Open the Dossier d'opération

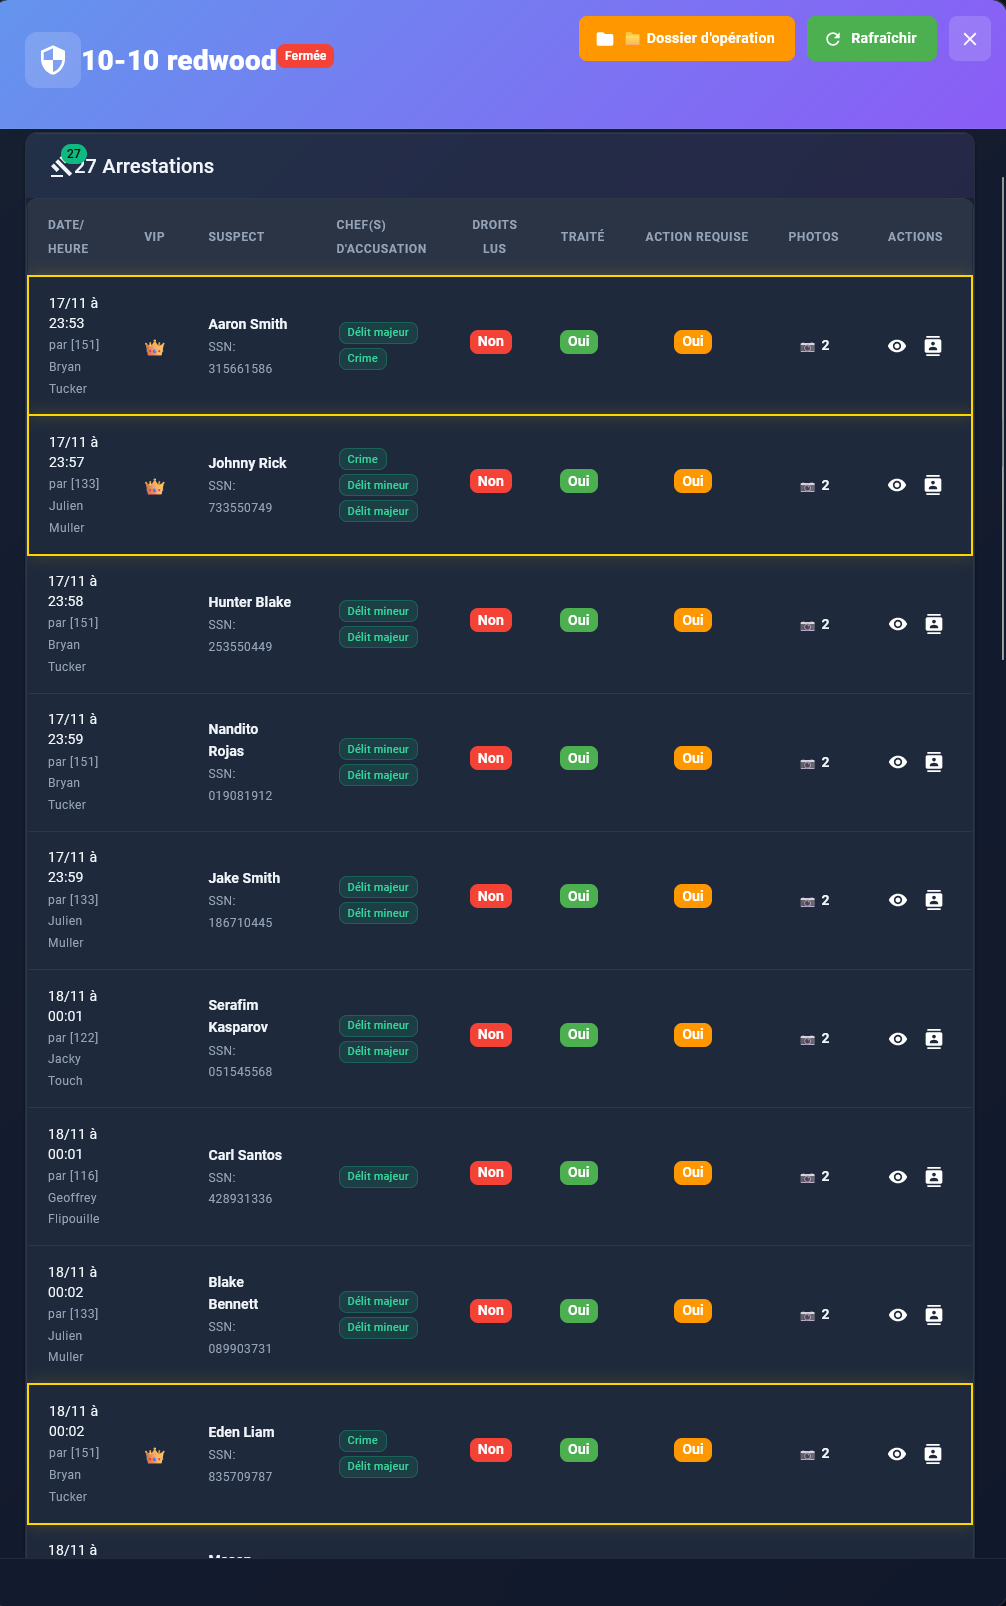point(686,39)
